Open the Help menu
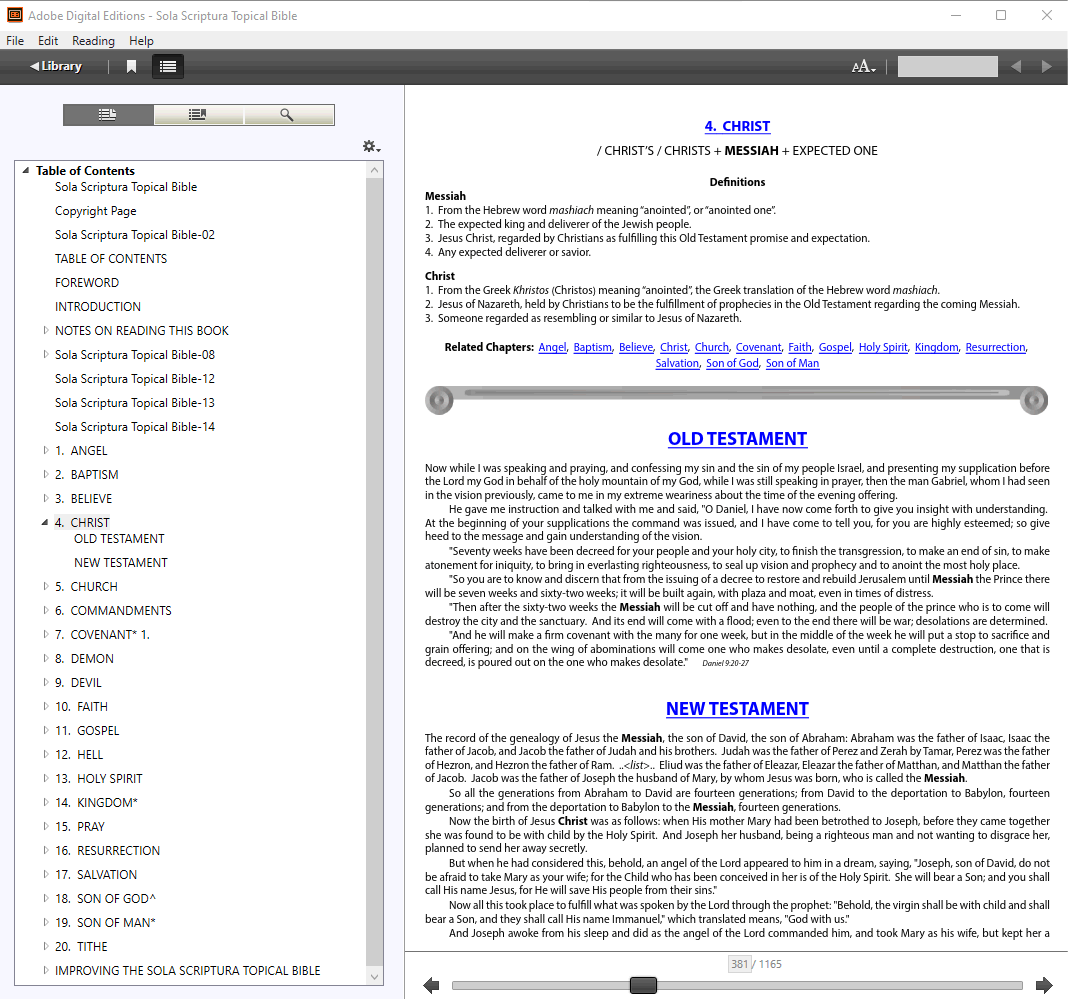Screen dimensions: 1068x999 point(141,41)
